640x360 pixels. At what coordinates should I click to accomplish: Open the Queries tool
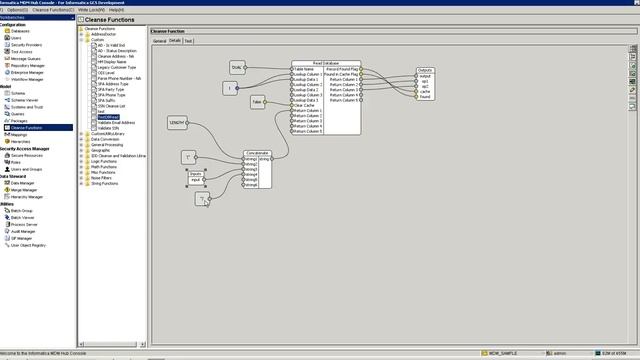coord(17,114)
